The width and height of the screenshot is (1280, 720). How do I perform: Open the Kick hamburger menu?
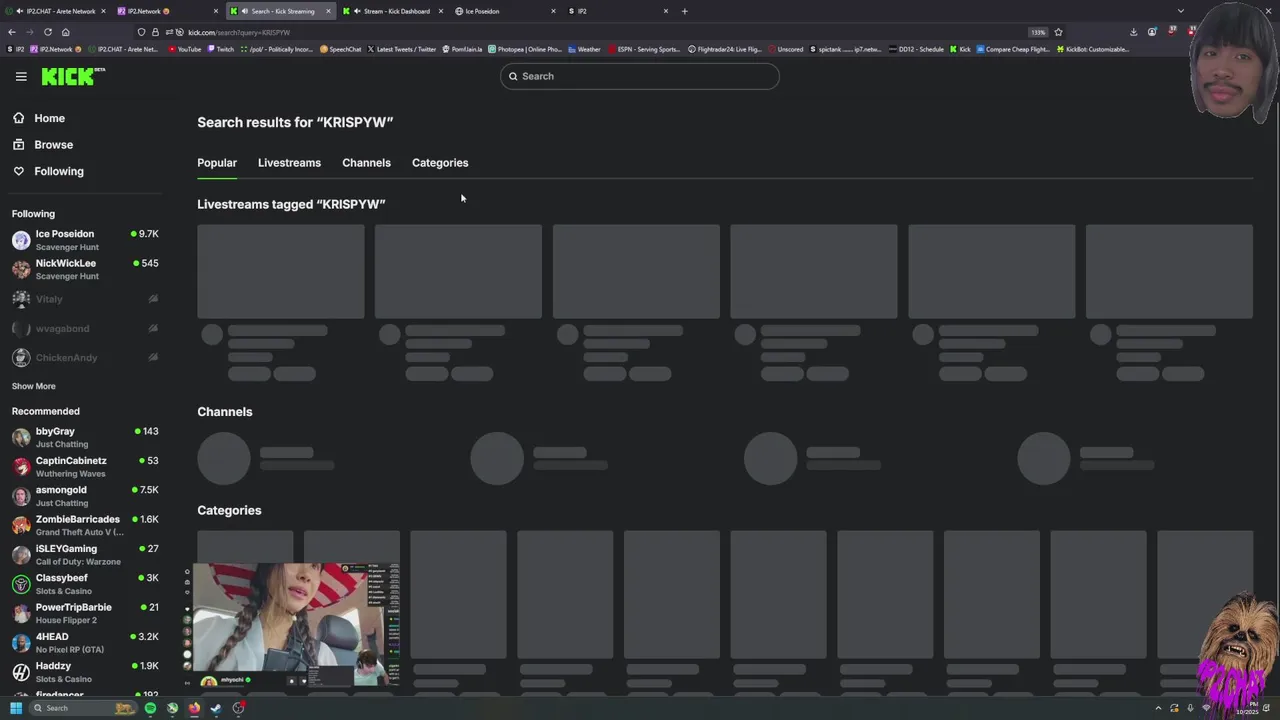click(x=21, y=76)
